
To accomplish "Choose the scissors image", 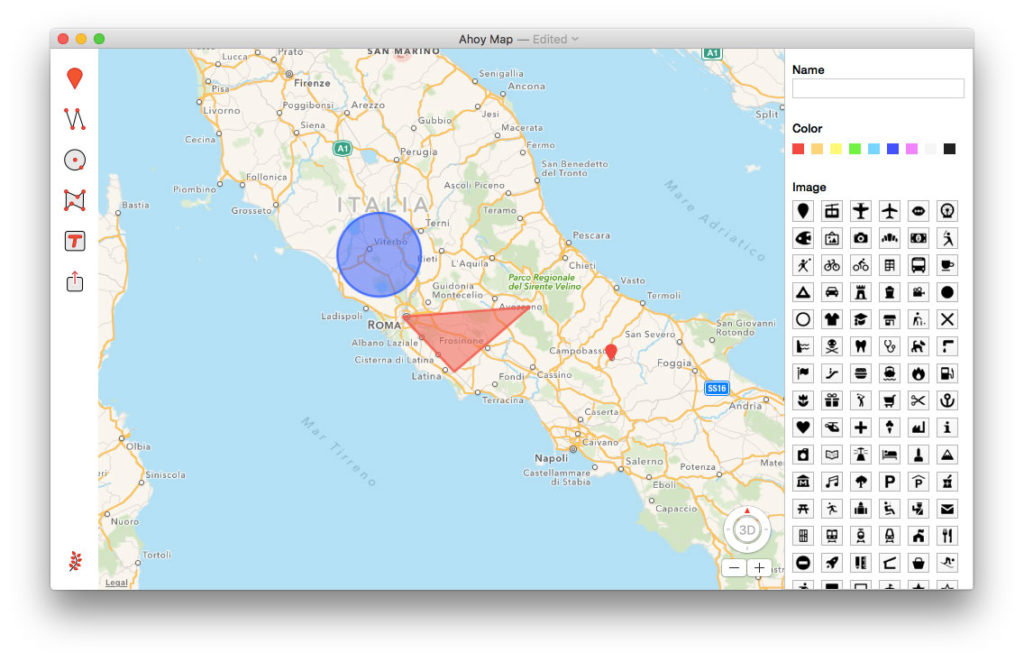I will click(918, 400).
